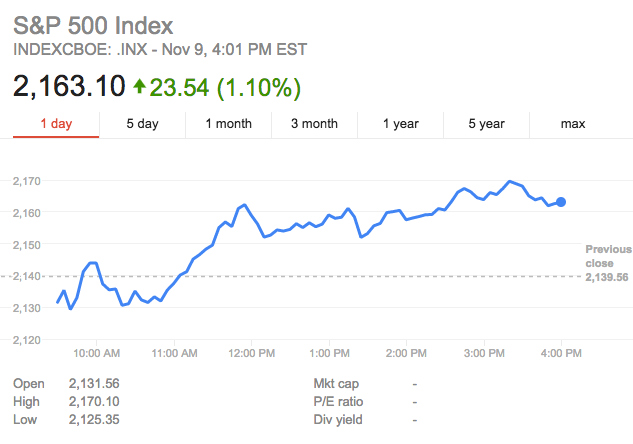Viewport: 633px width, 444px height.
Task: Click the 2,139.56 previous close value
Action: pos(607,277)
